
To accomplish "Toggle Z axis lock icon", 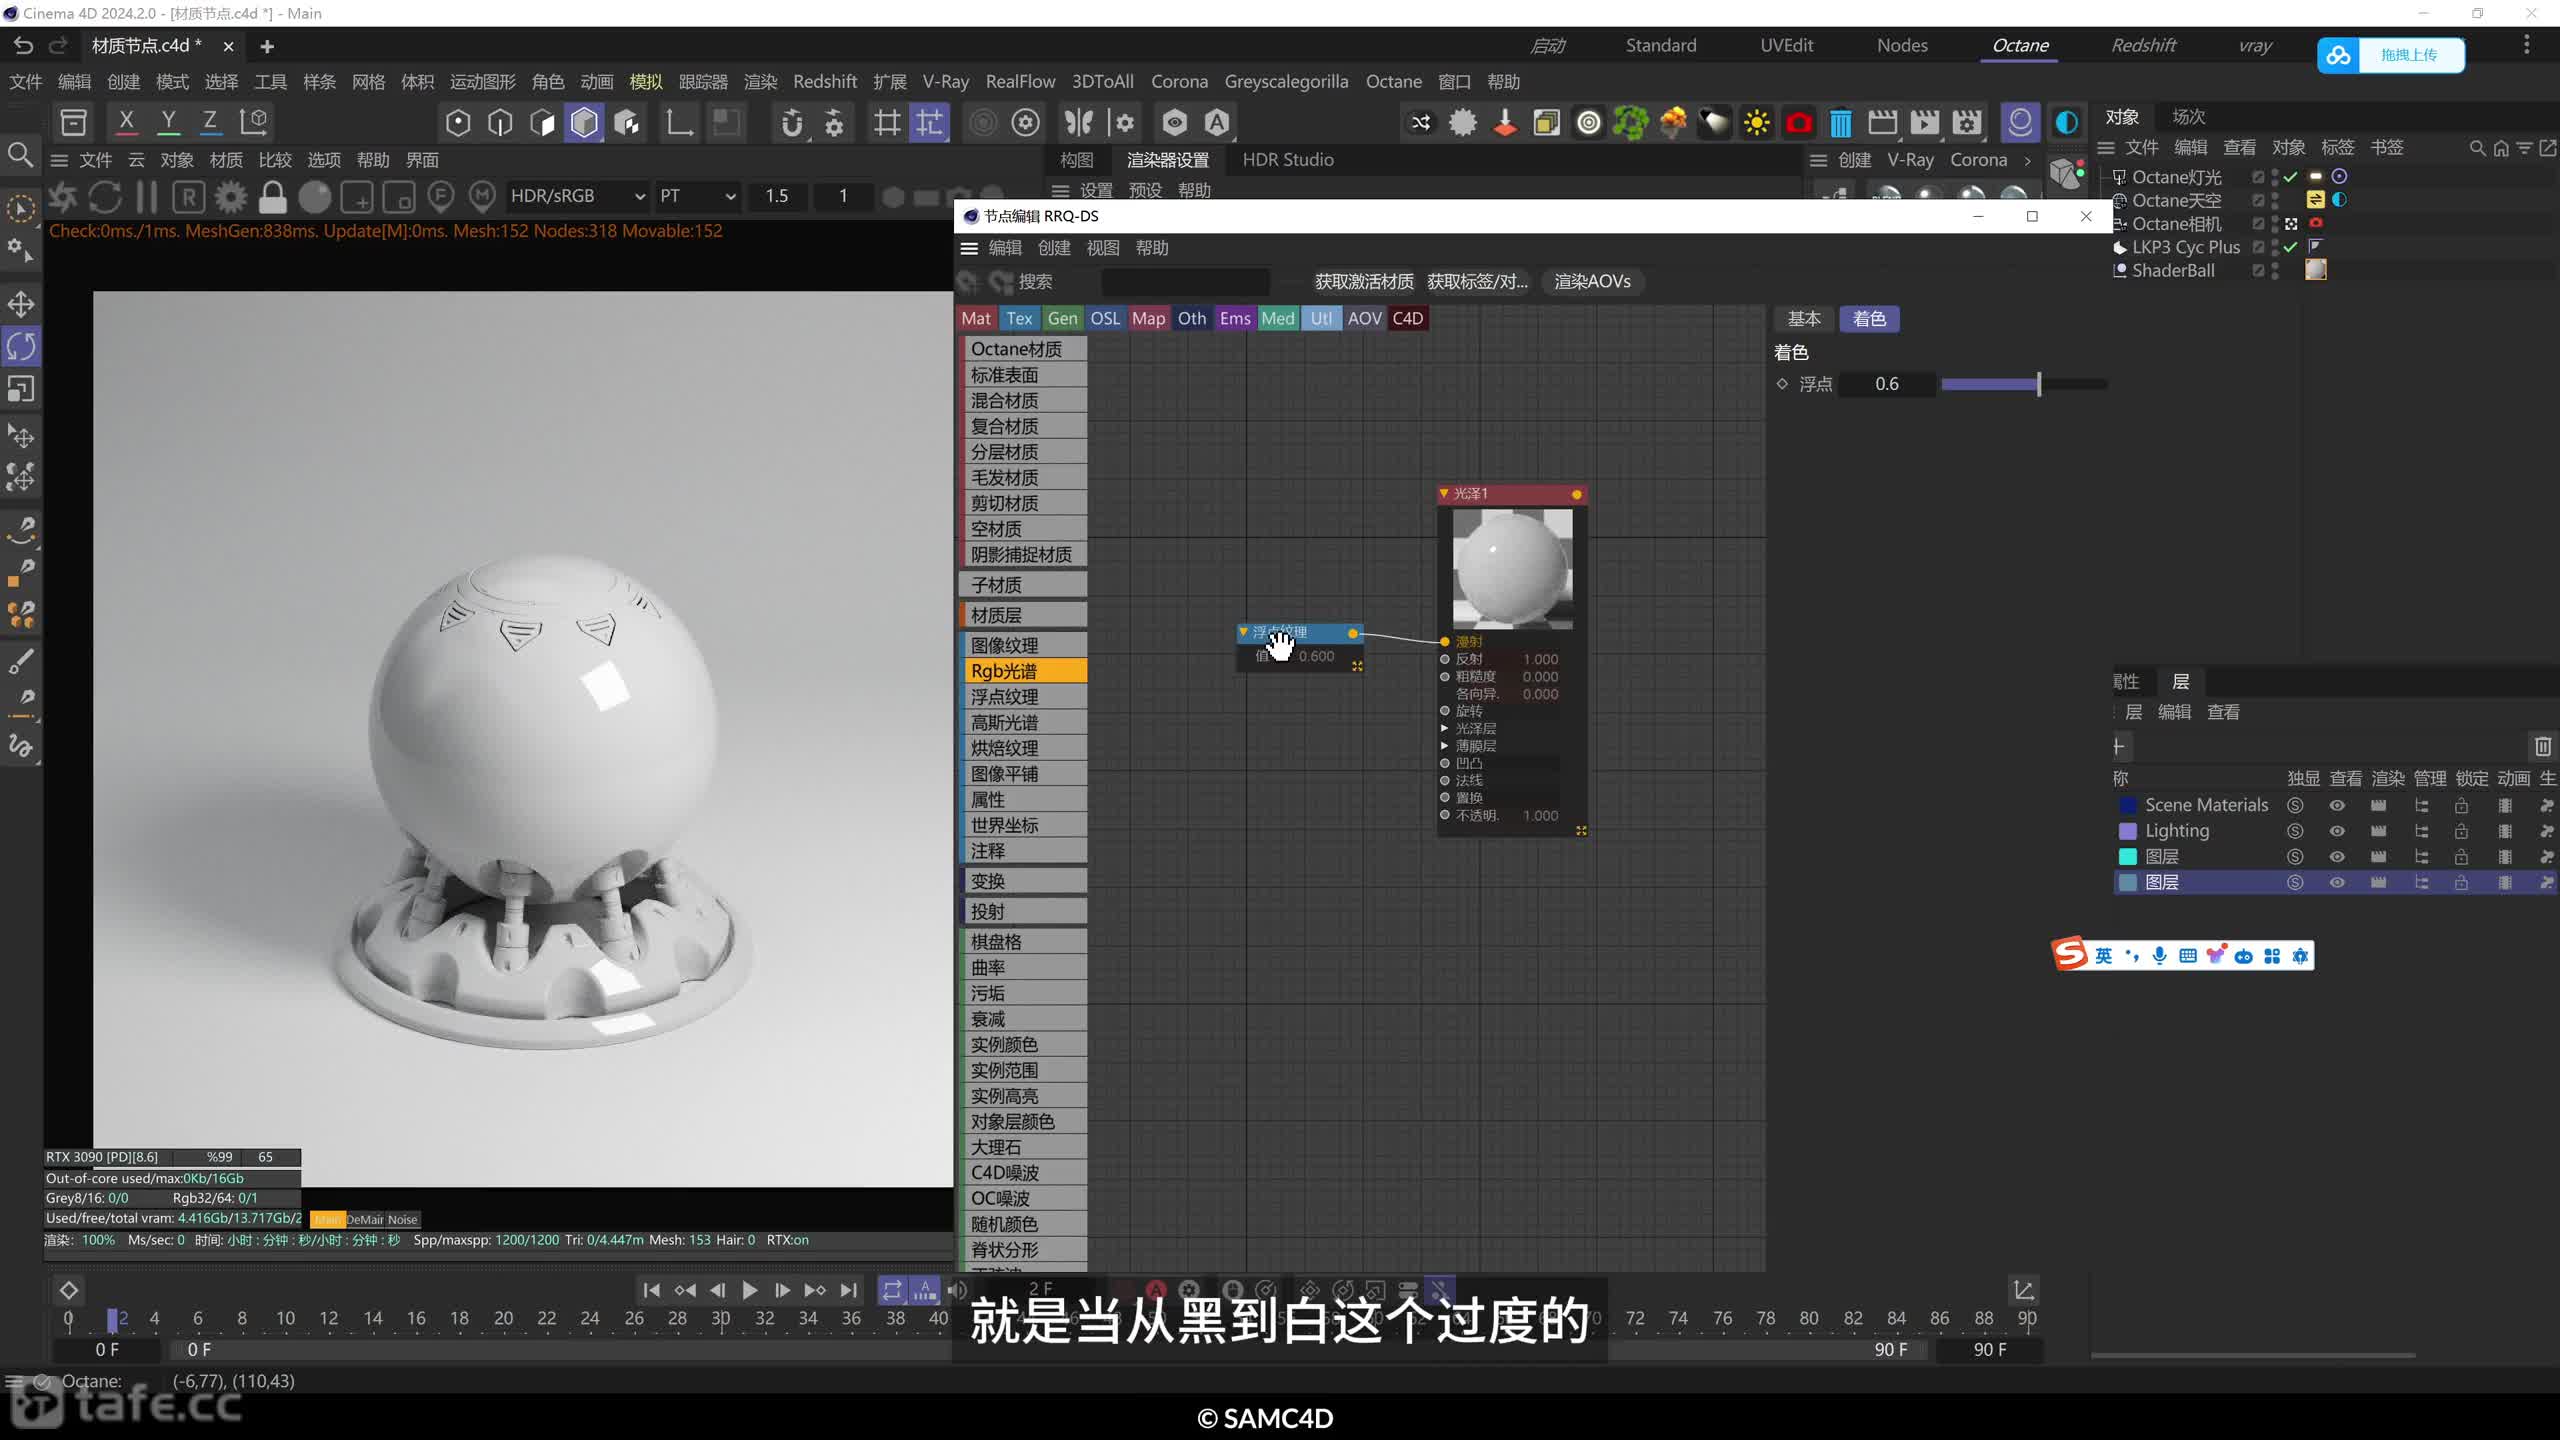I will (210, 122).
